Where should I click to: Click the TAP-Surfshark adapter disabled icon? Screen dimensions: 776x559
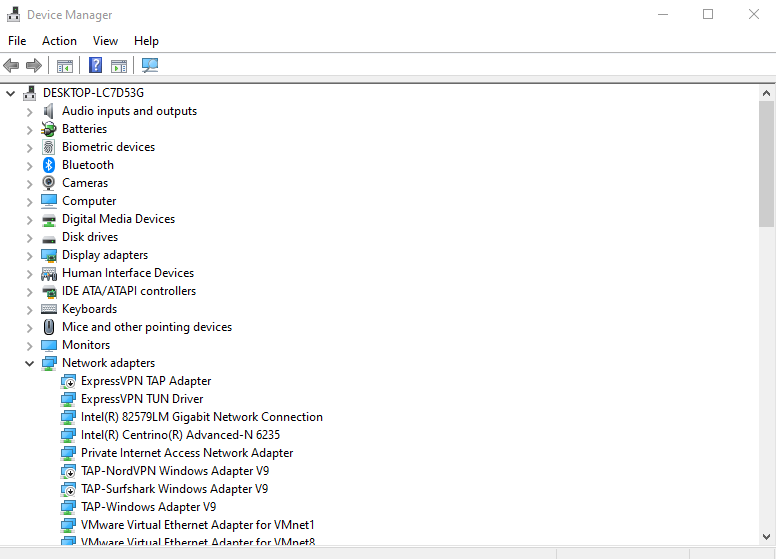[x=68, y=489]
